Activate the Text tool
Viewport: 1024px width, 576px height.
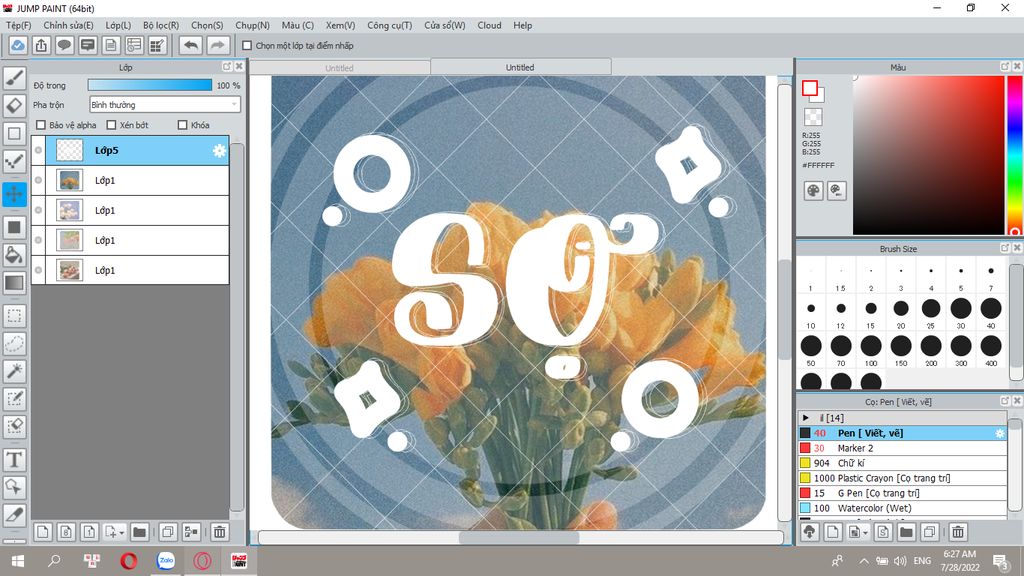point(14,460)
